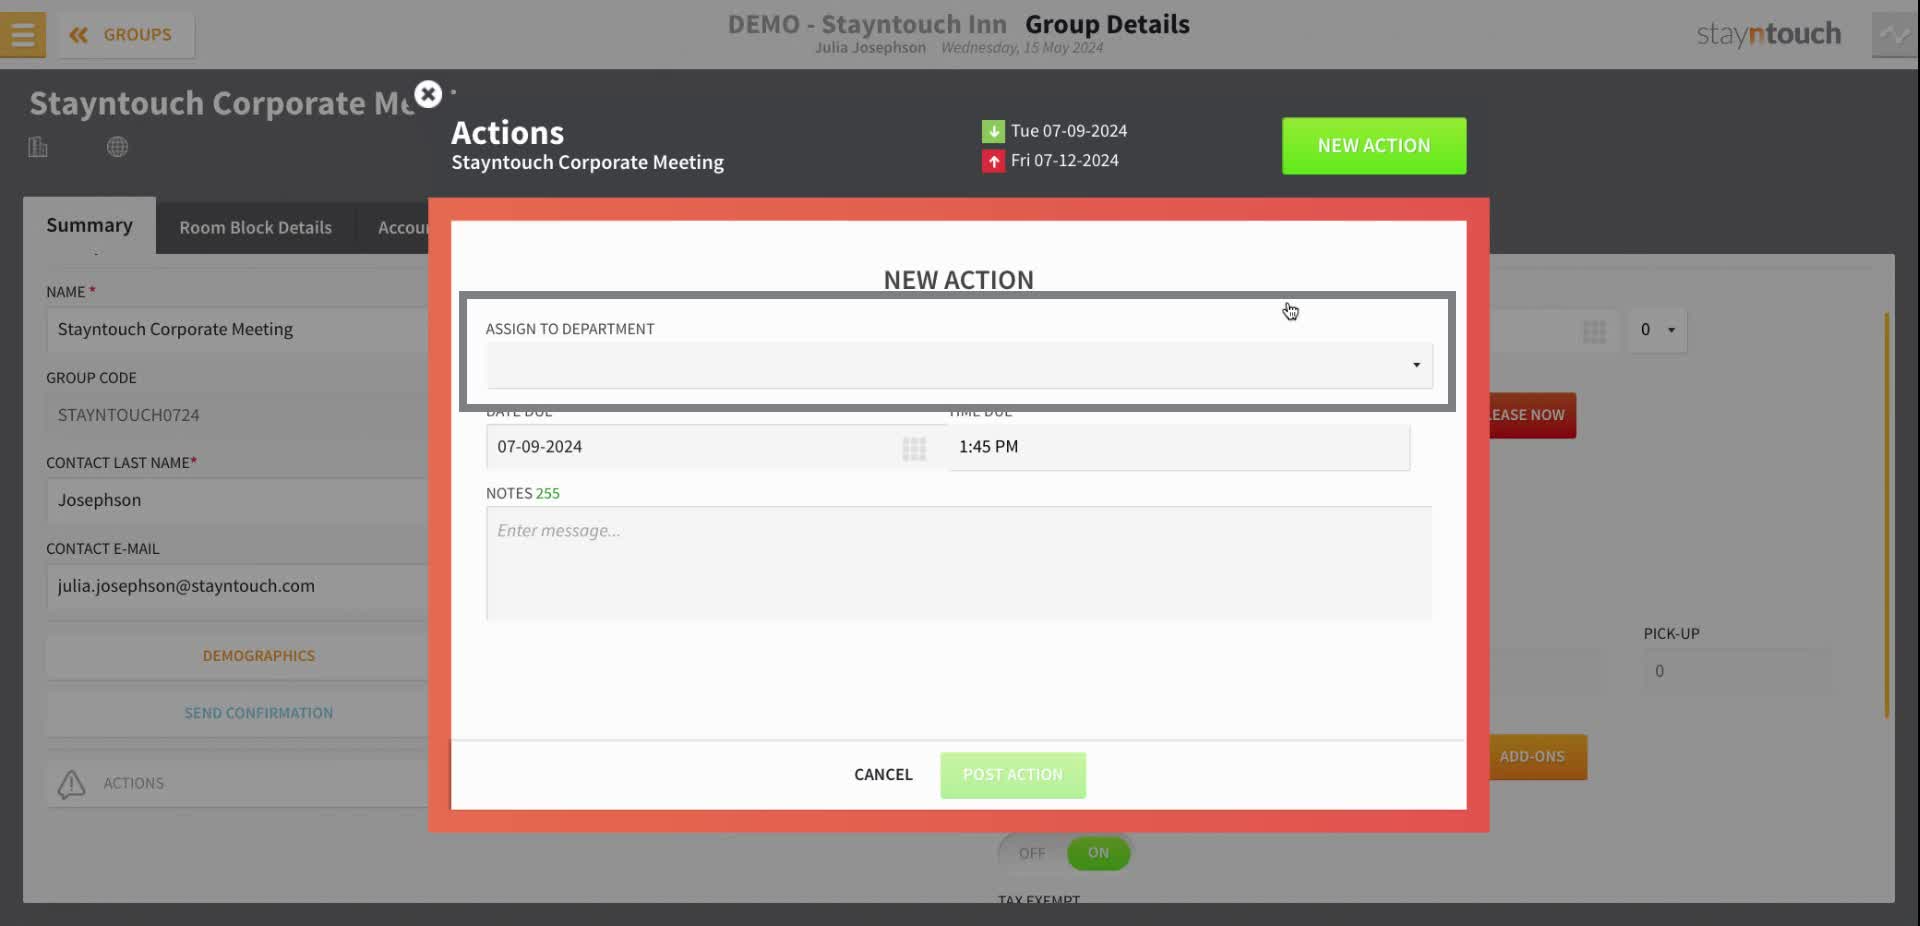This screenshot has height=926, width=1920.
Task: Click the Group Code field STAYNTOUCH0724
Action: tap(237, 415)
